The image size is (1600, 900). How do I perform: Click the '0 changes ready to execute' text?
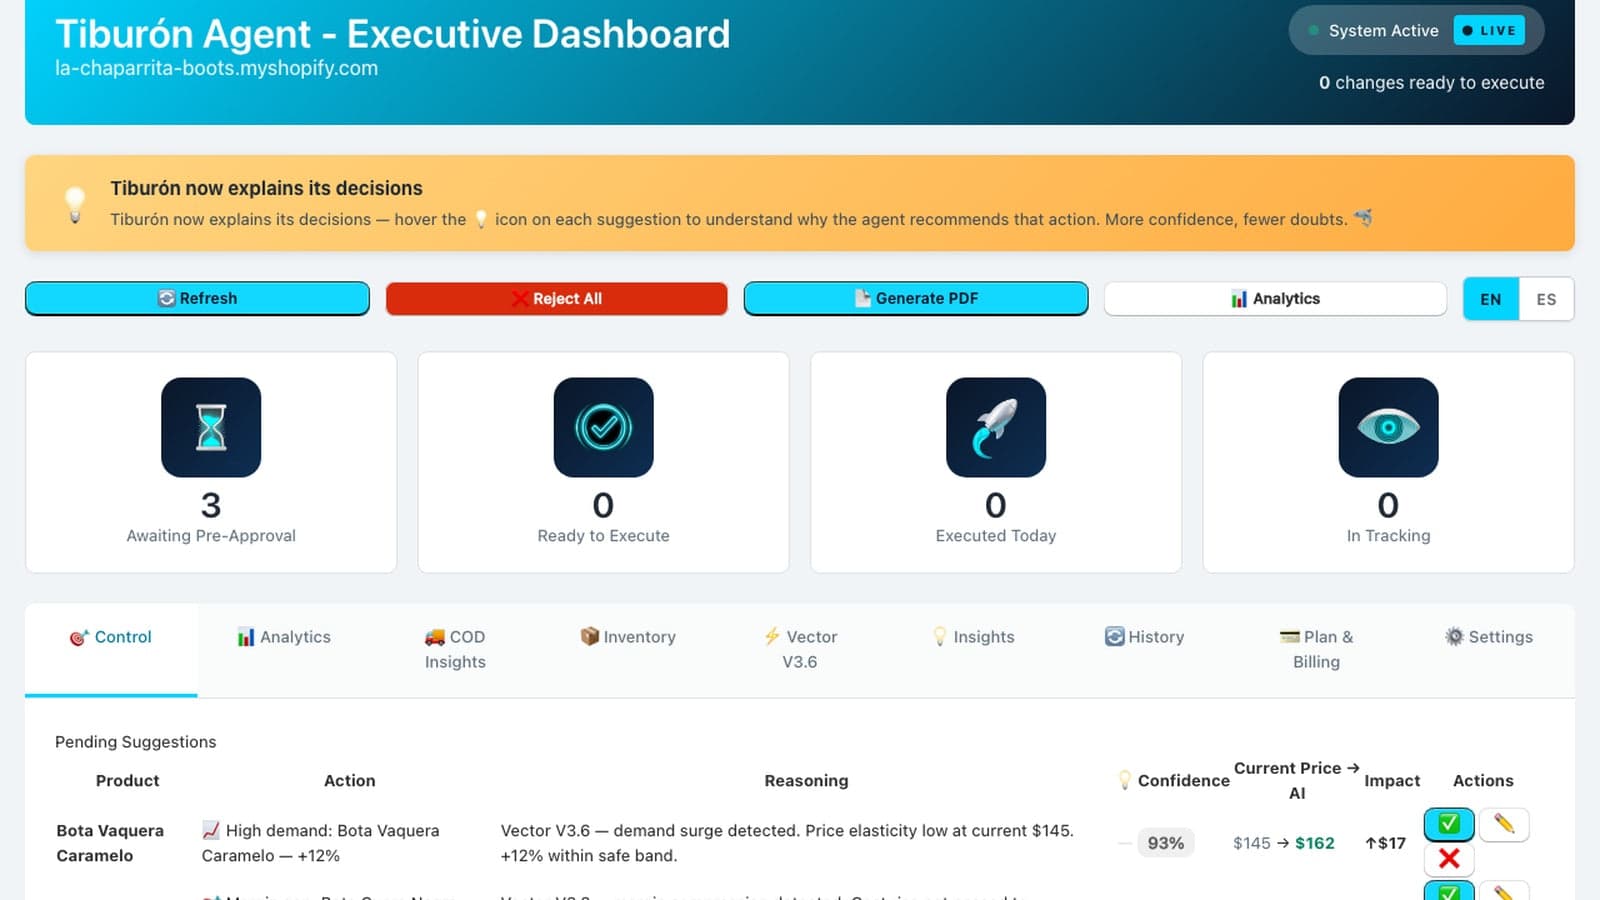coord(1431,83)
